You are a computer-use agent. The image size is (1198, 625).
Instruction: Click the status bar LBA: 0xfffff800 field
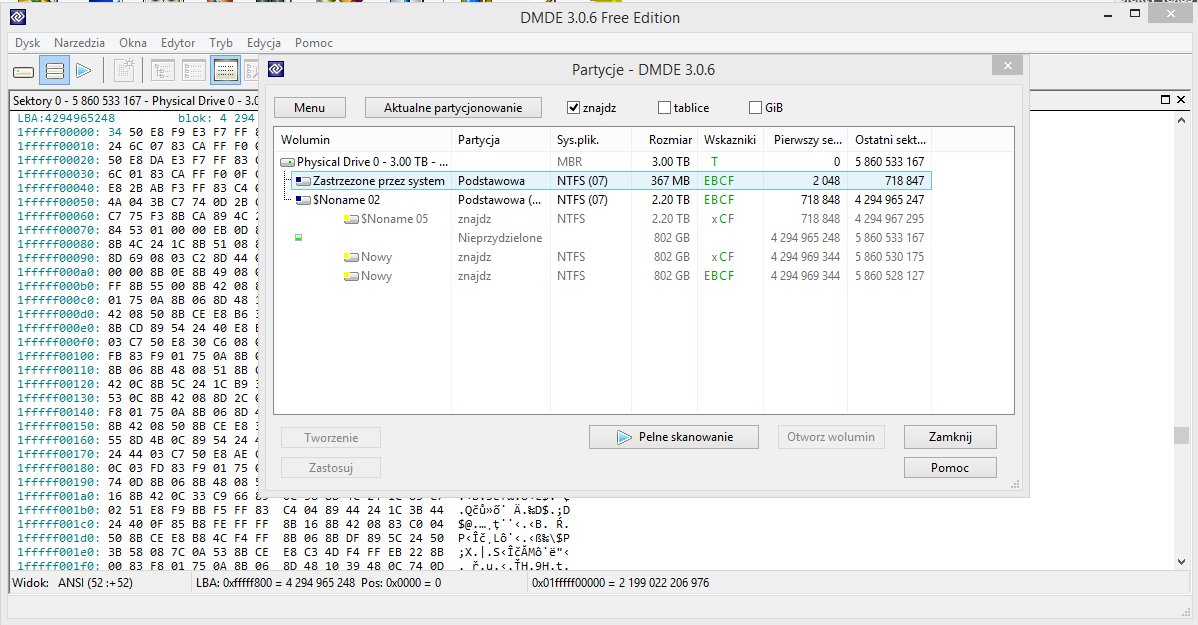pos(319,583)
